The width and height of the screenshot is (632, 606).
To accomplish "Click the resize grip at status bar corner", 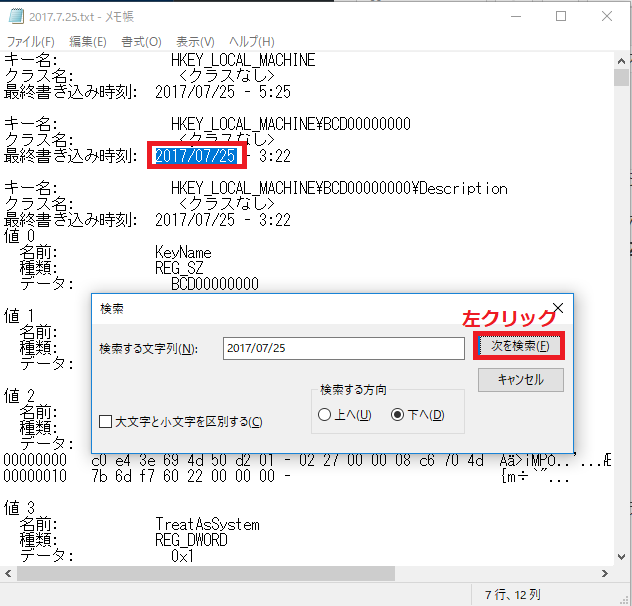I will (626, 600).
